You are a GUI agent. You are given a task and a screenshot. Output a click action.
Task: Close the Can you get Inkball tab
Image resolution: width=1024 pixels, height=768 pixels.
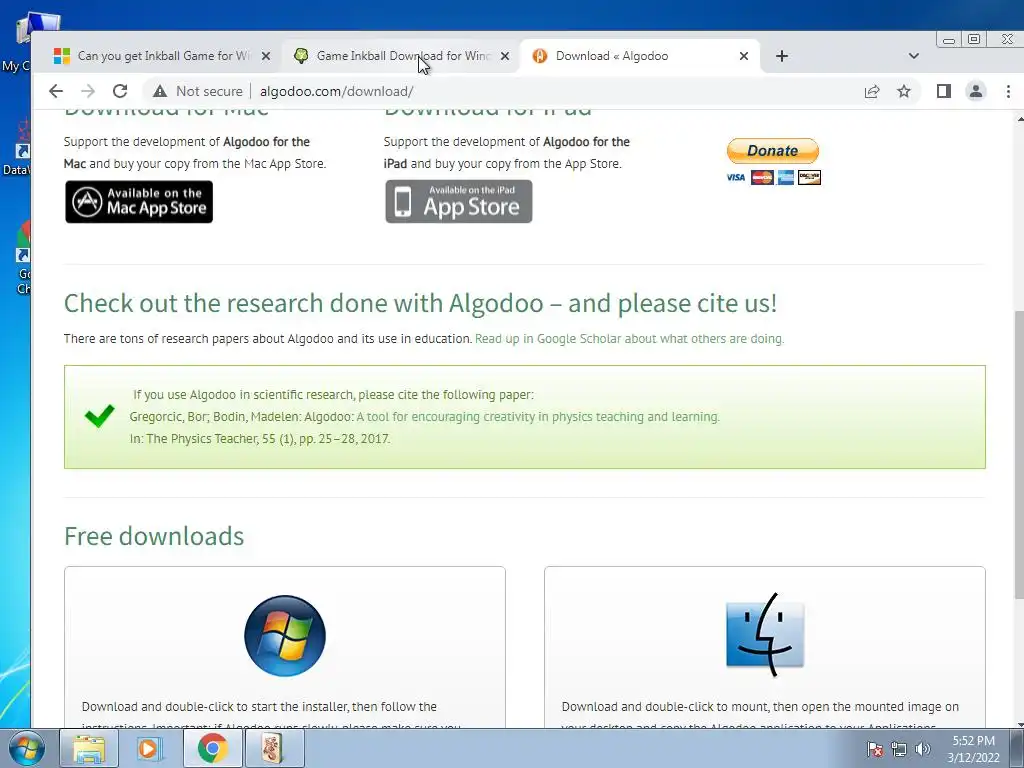click(266, 56)
